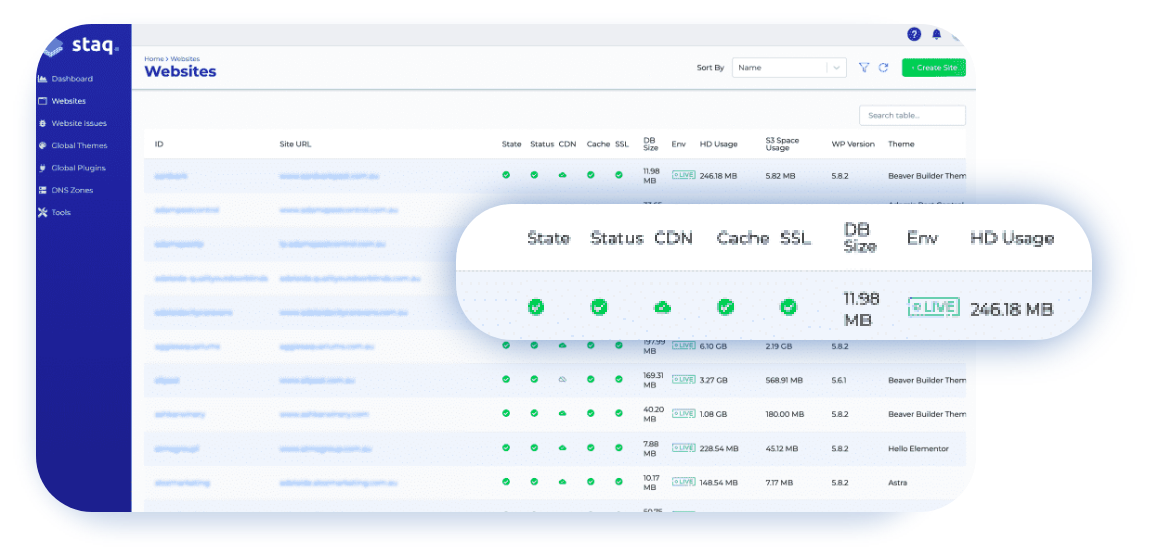1152x560 pixels.
Task: Click CDN cloud icon in 1.08 GB row
Action: click(563, 413)
